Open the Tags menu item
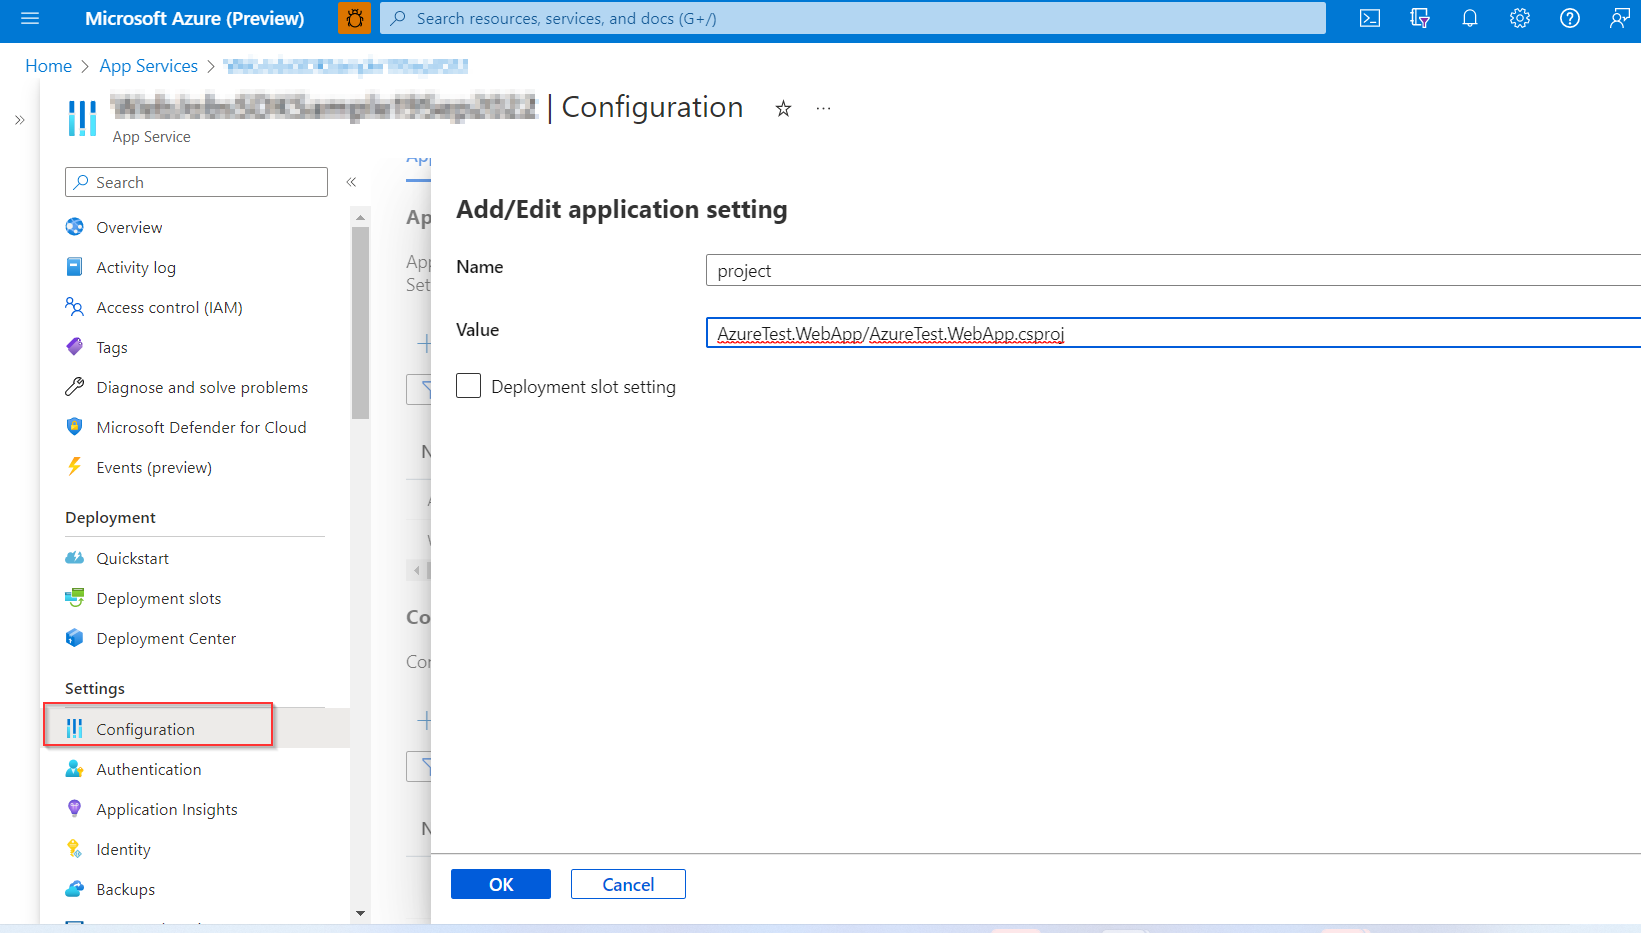This screenshot has height=933, width=1641. tap(112, 347)
